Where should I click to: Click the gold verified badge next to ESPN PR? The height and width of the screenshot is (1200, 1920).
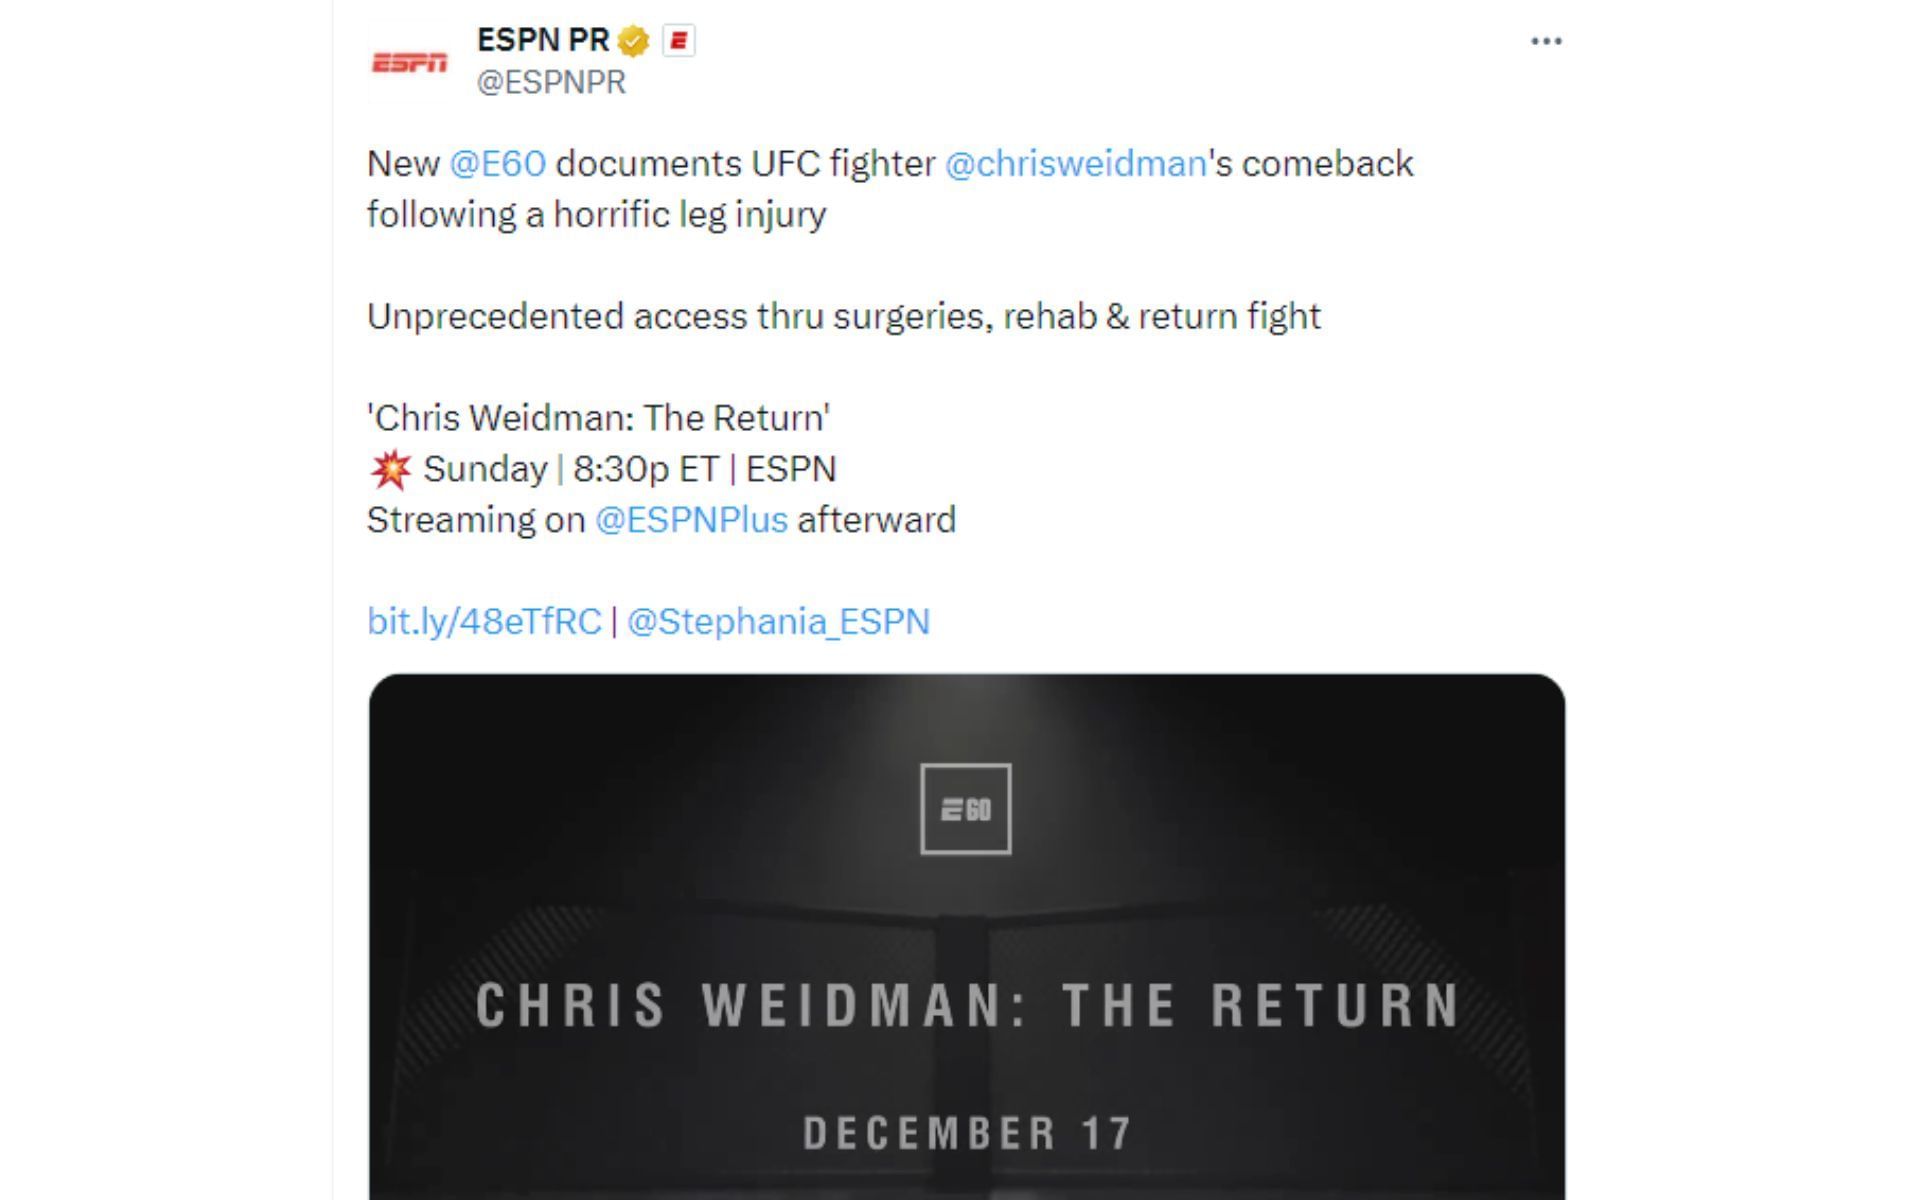pyautogui.click(x=634, y=41)
